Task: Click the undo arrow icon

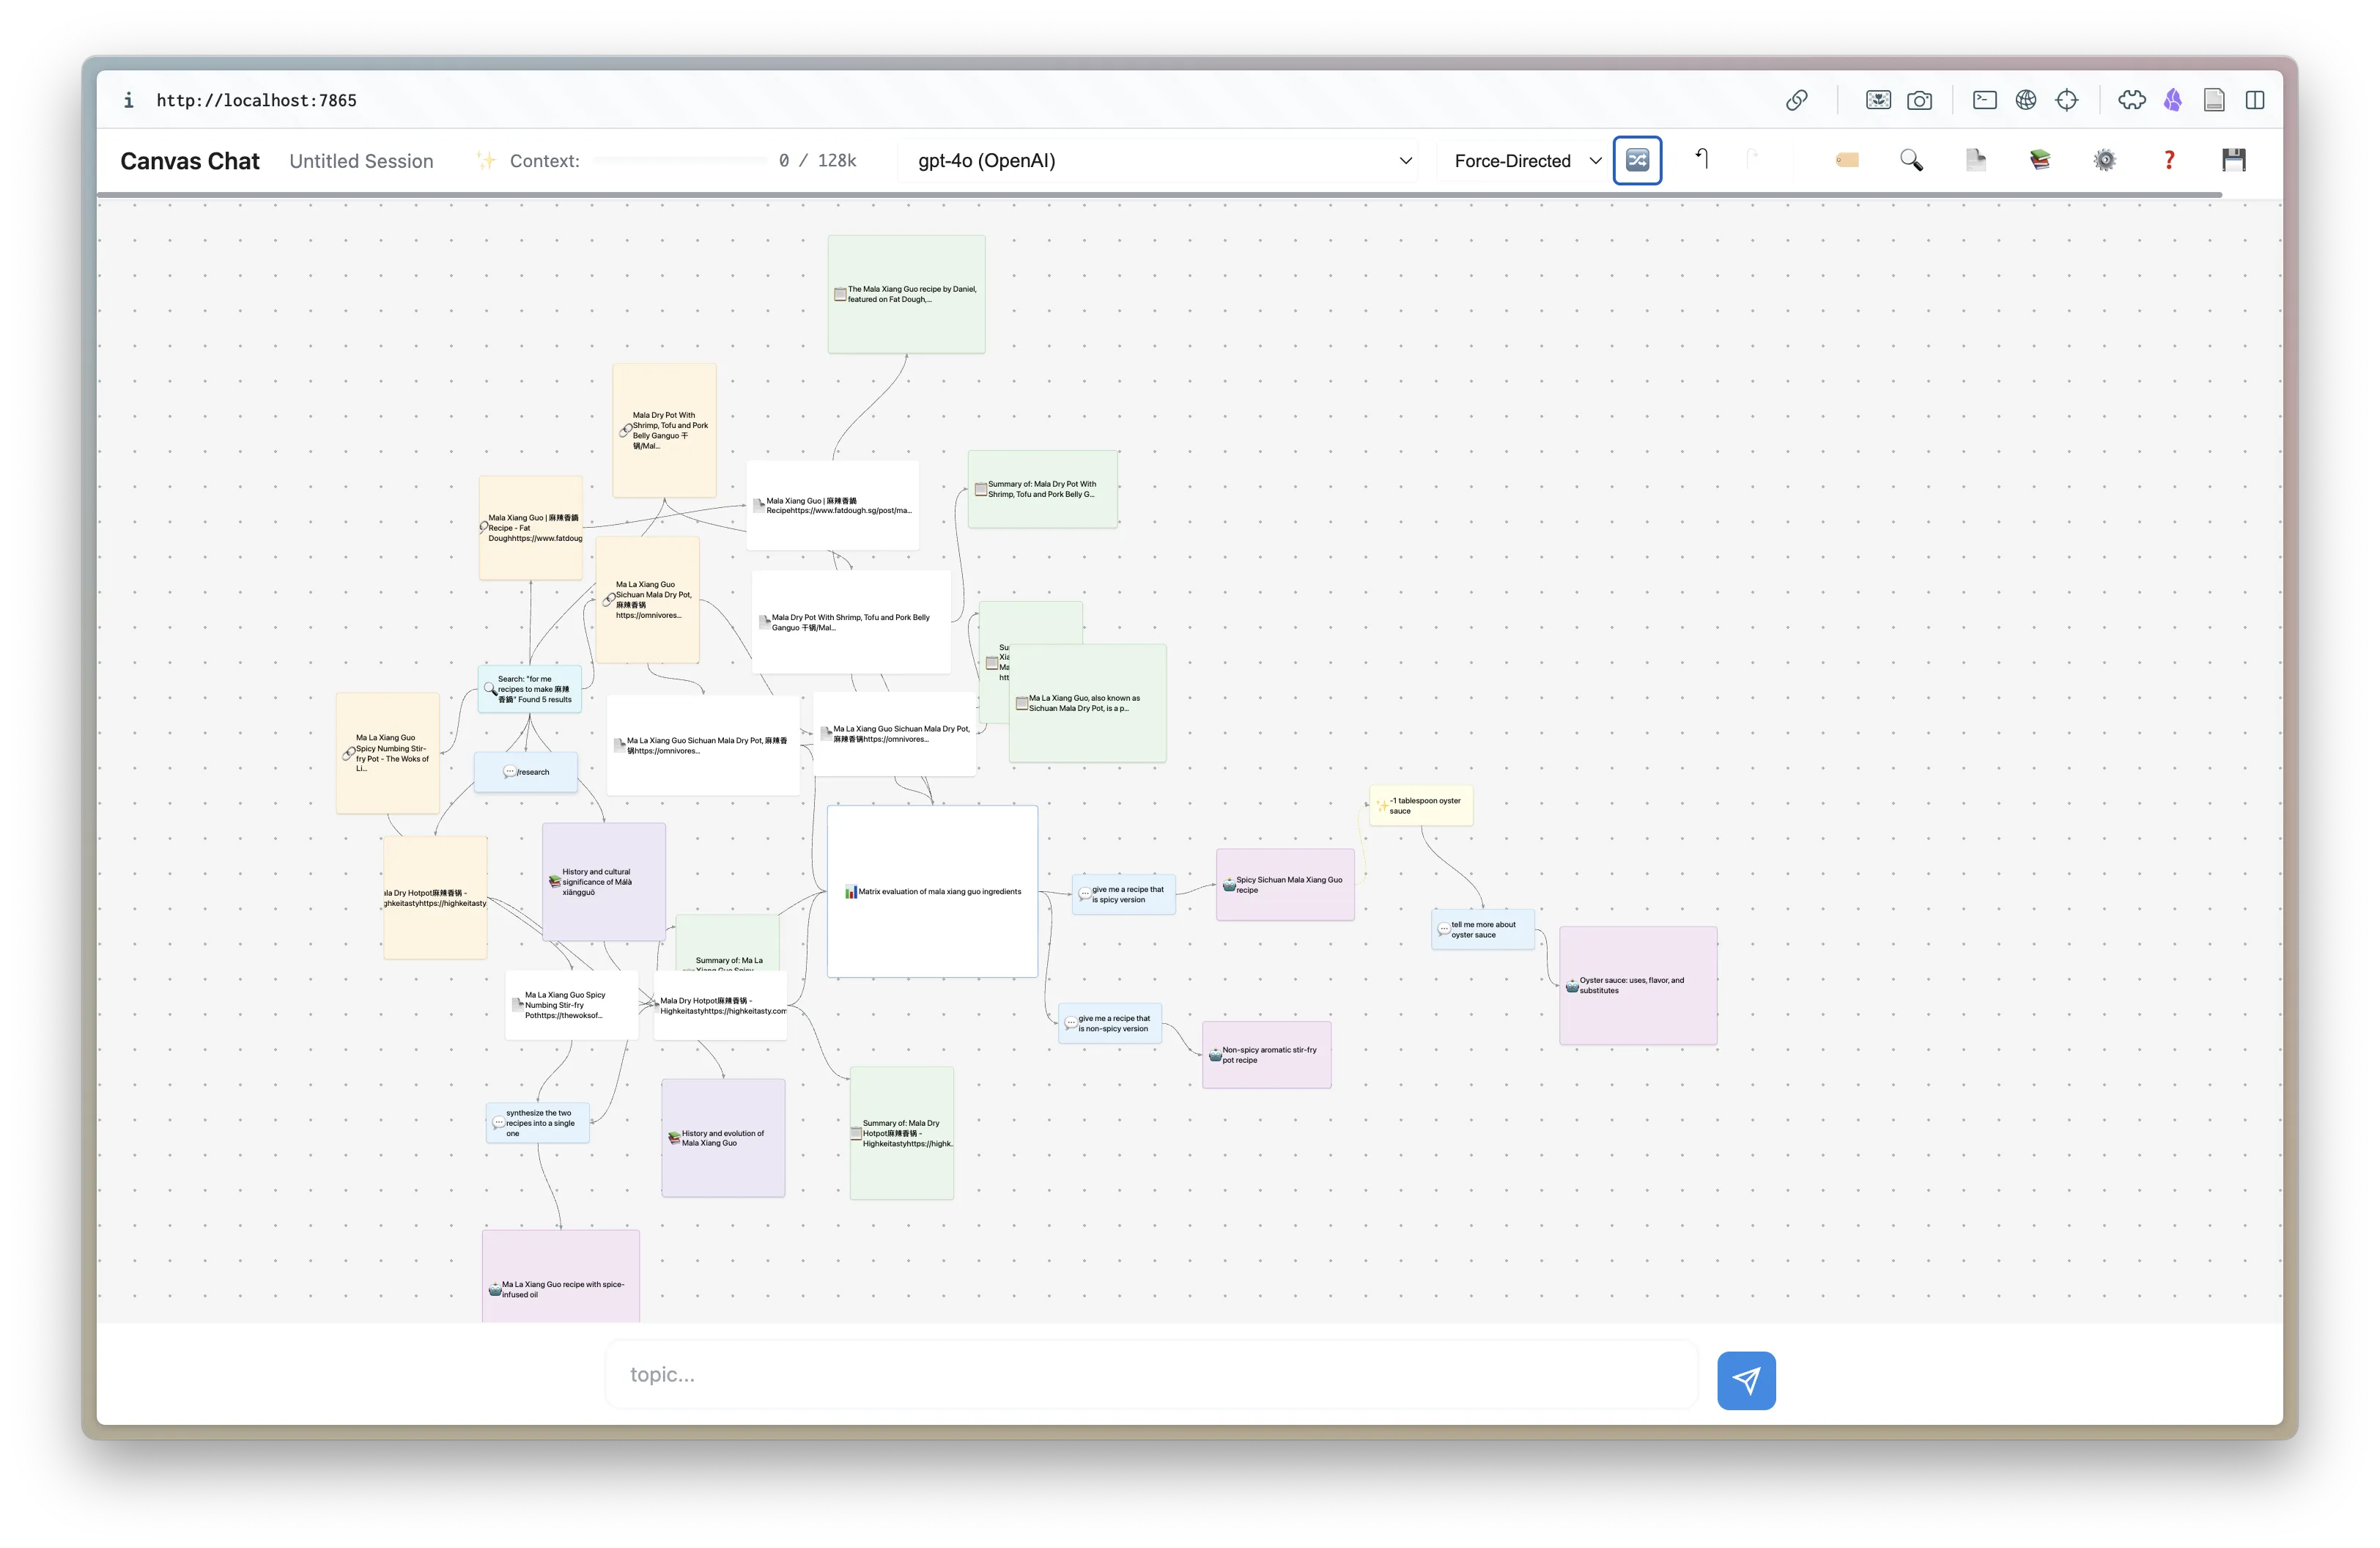Action: 1701,159
